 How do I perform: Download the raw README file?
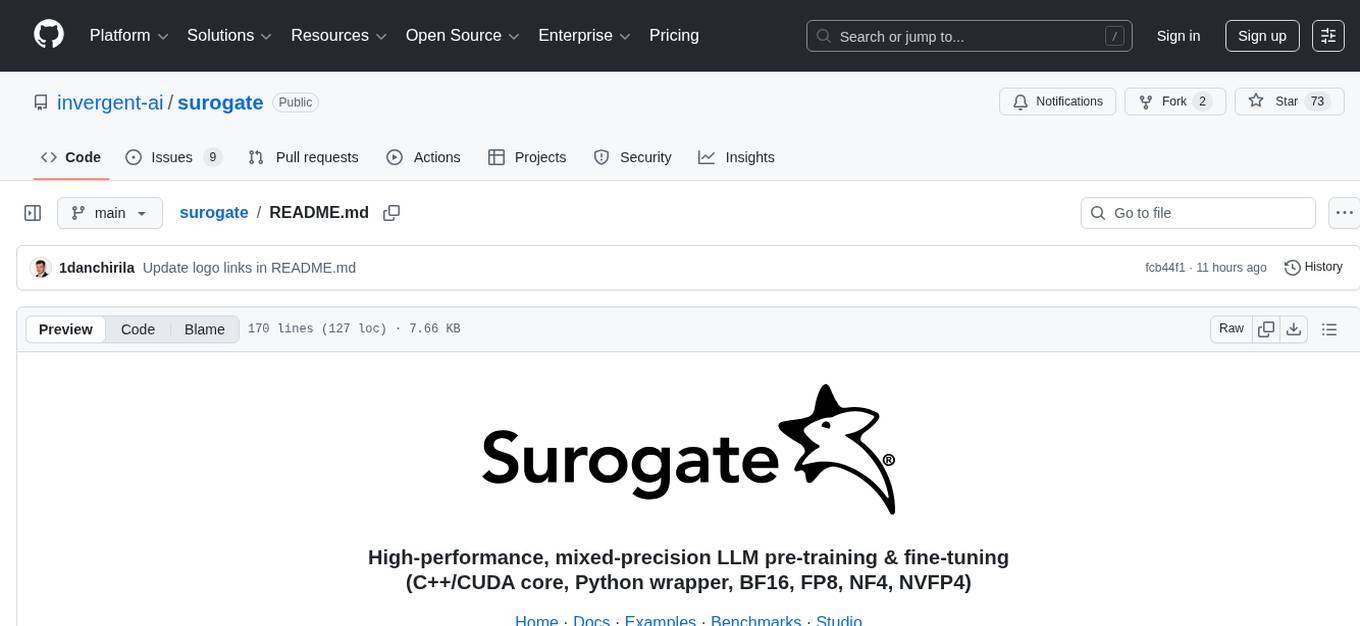tap(1294, 328)
